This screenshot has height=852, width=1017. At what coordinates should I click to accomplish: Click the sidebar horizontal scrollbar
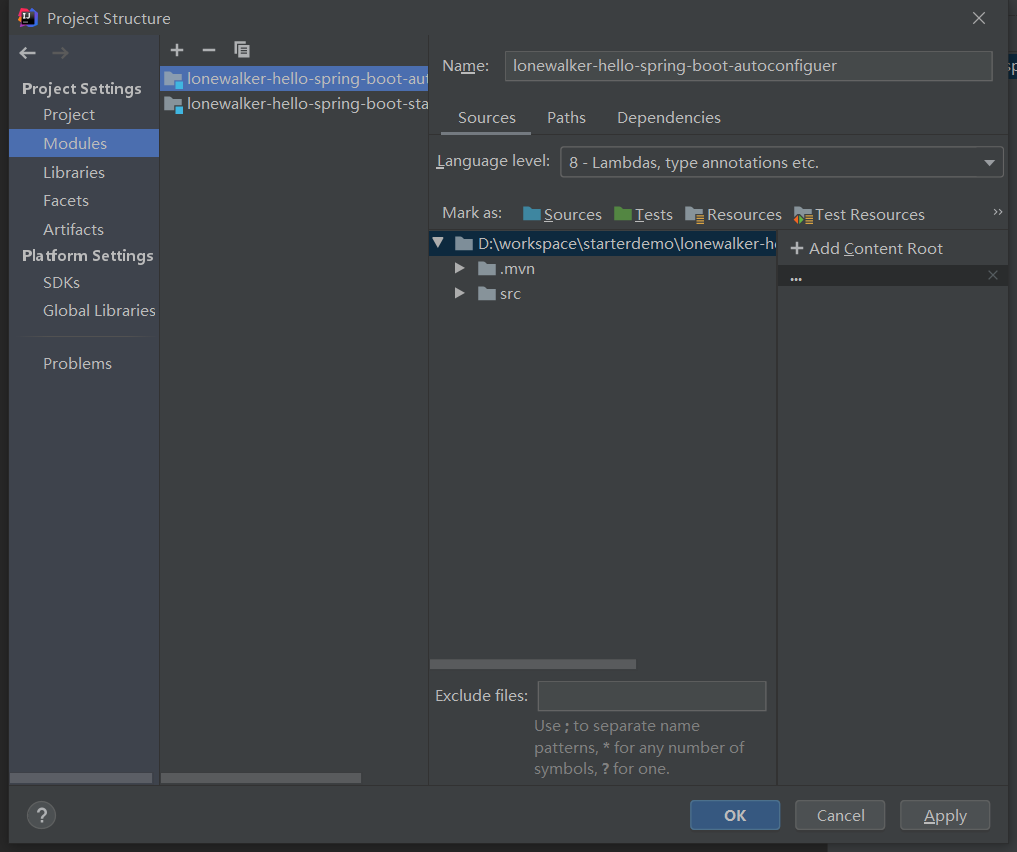point(81,777)
